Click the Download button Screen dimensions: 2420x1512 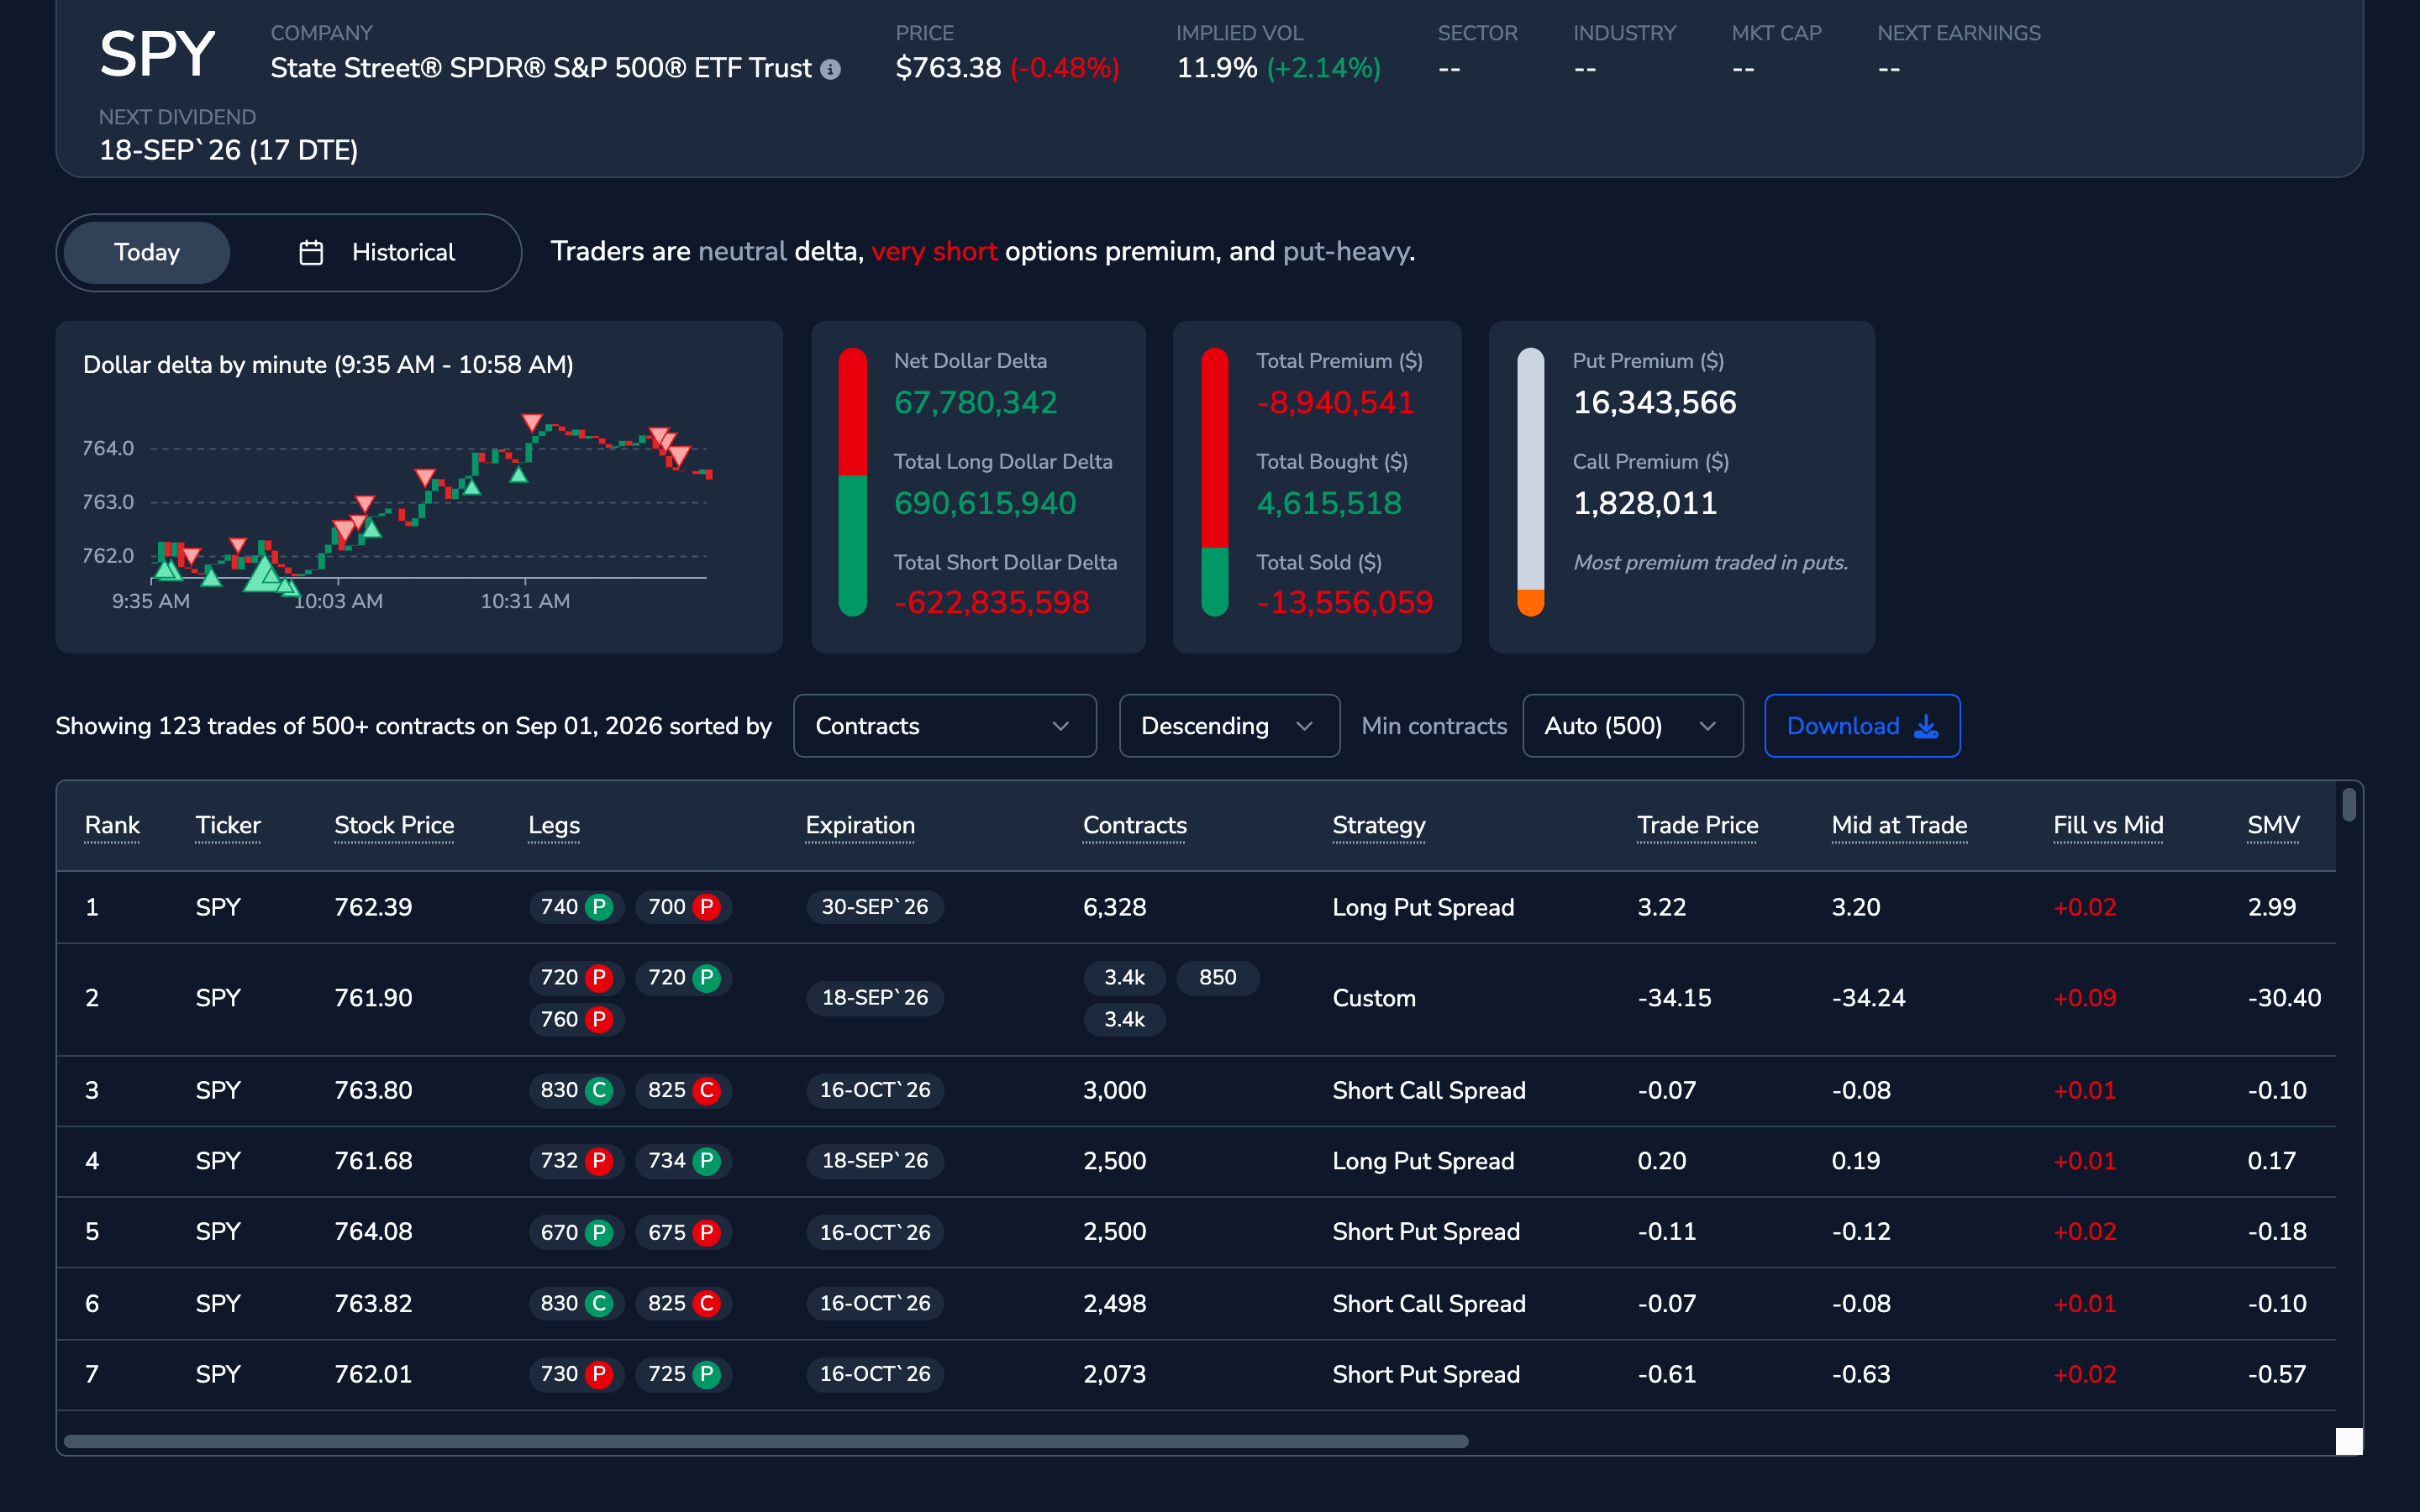(1862, 726)
